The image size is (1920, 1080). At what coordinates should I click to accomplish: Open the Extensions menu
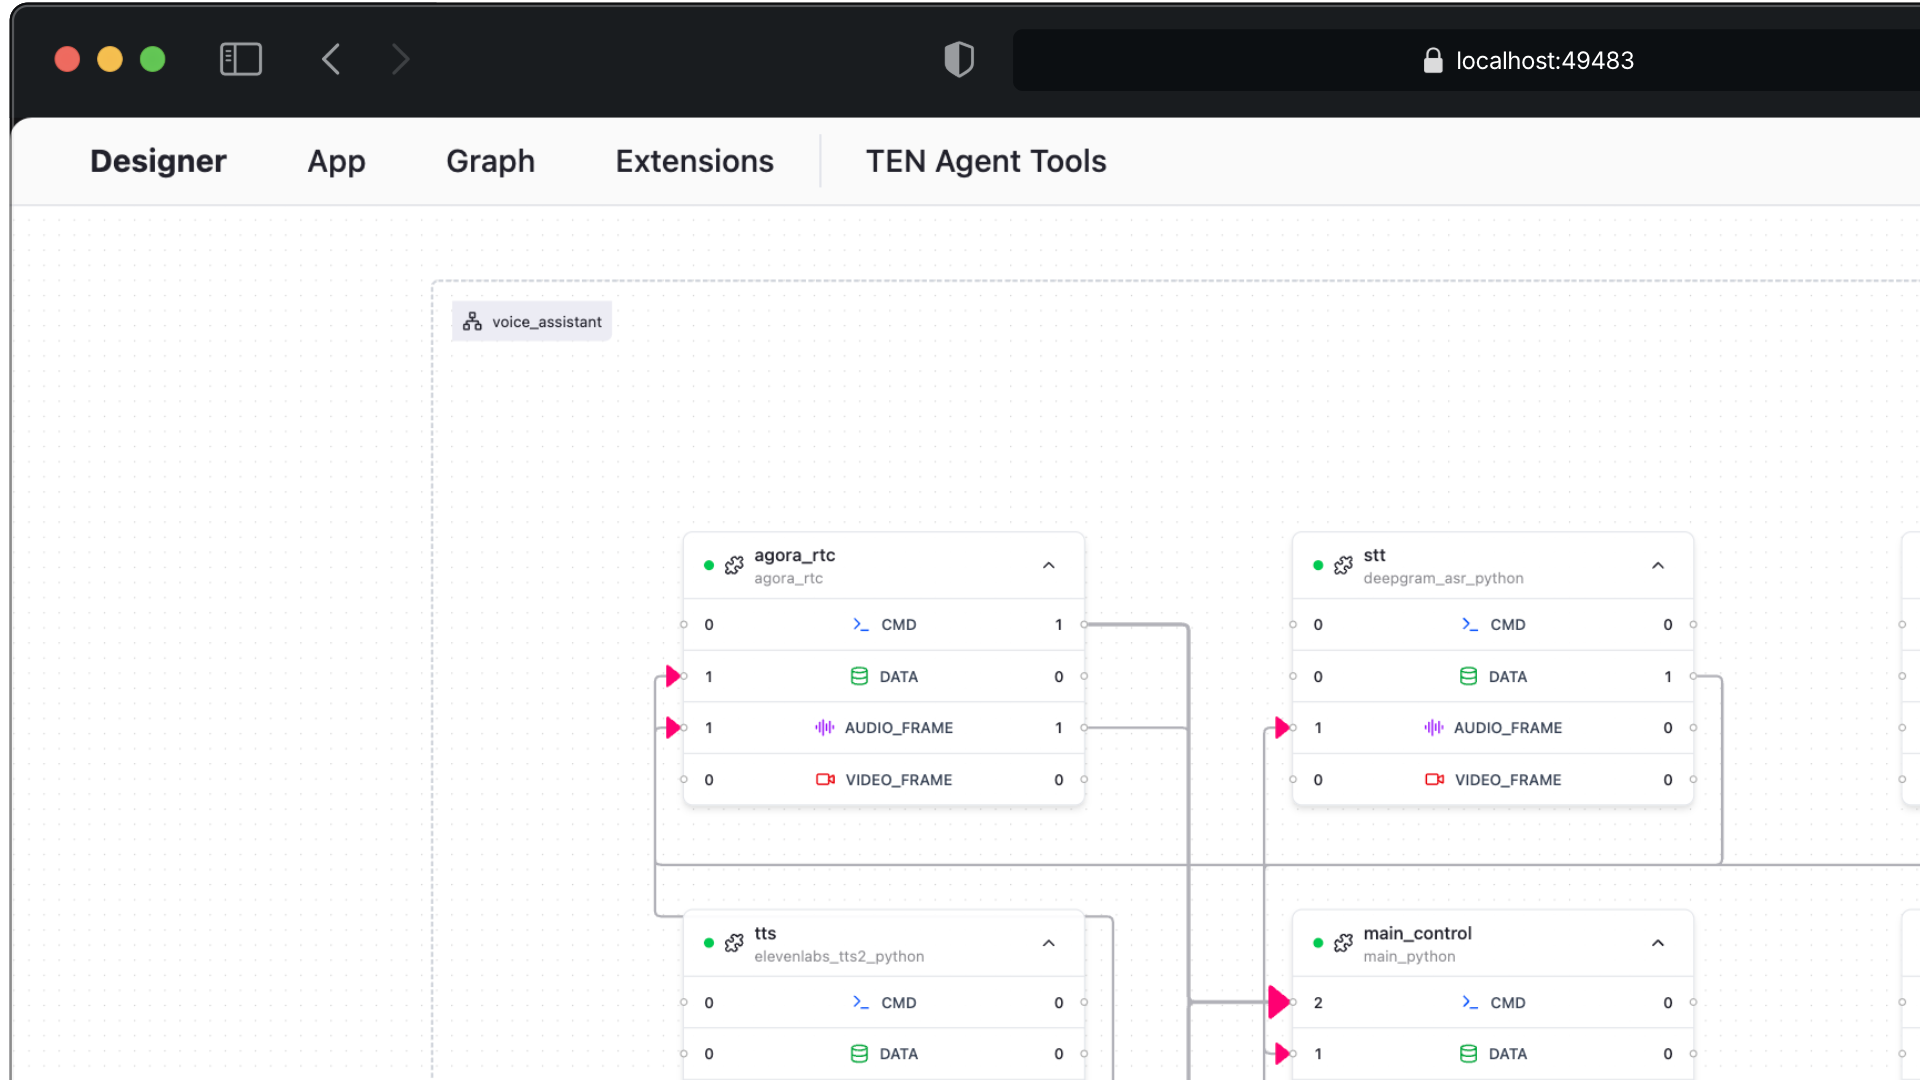tap(695, 162)
